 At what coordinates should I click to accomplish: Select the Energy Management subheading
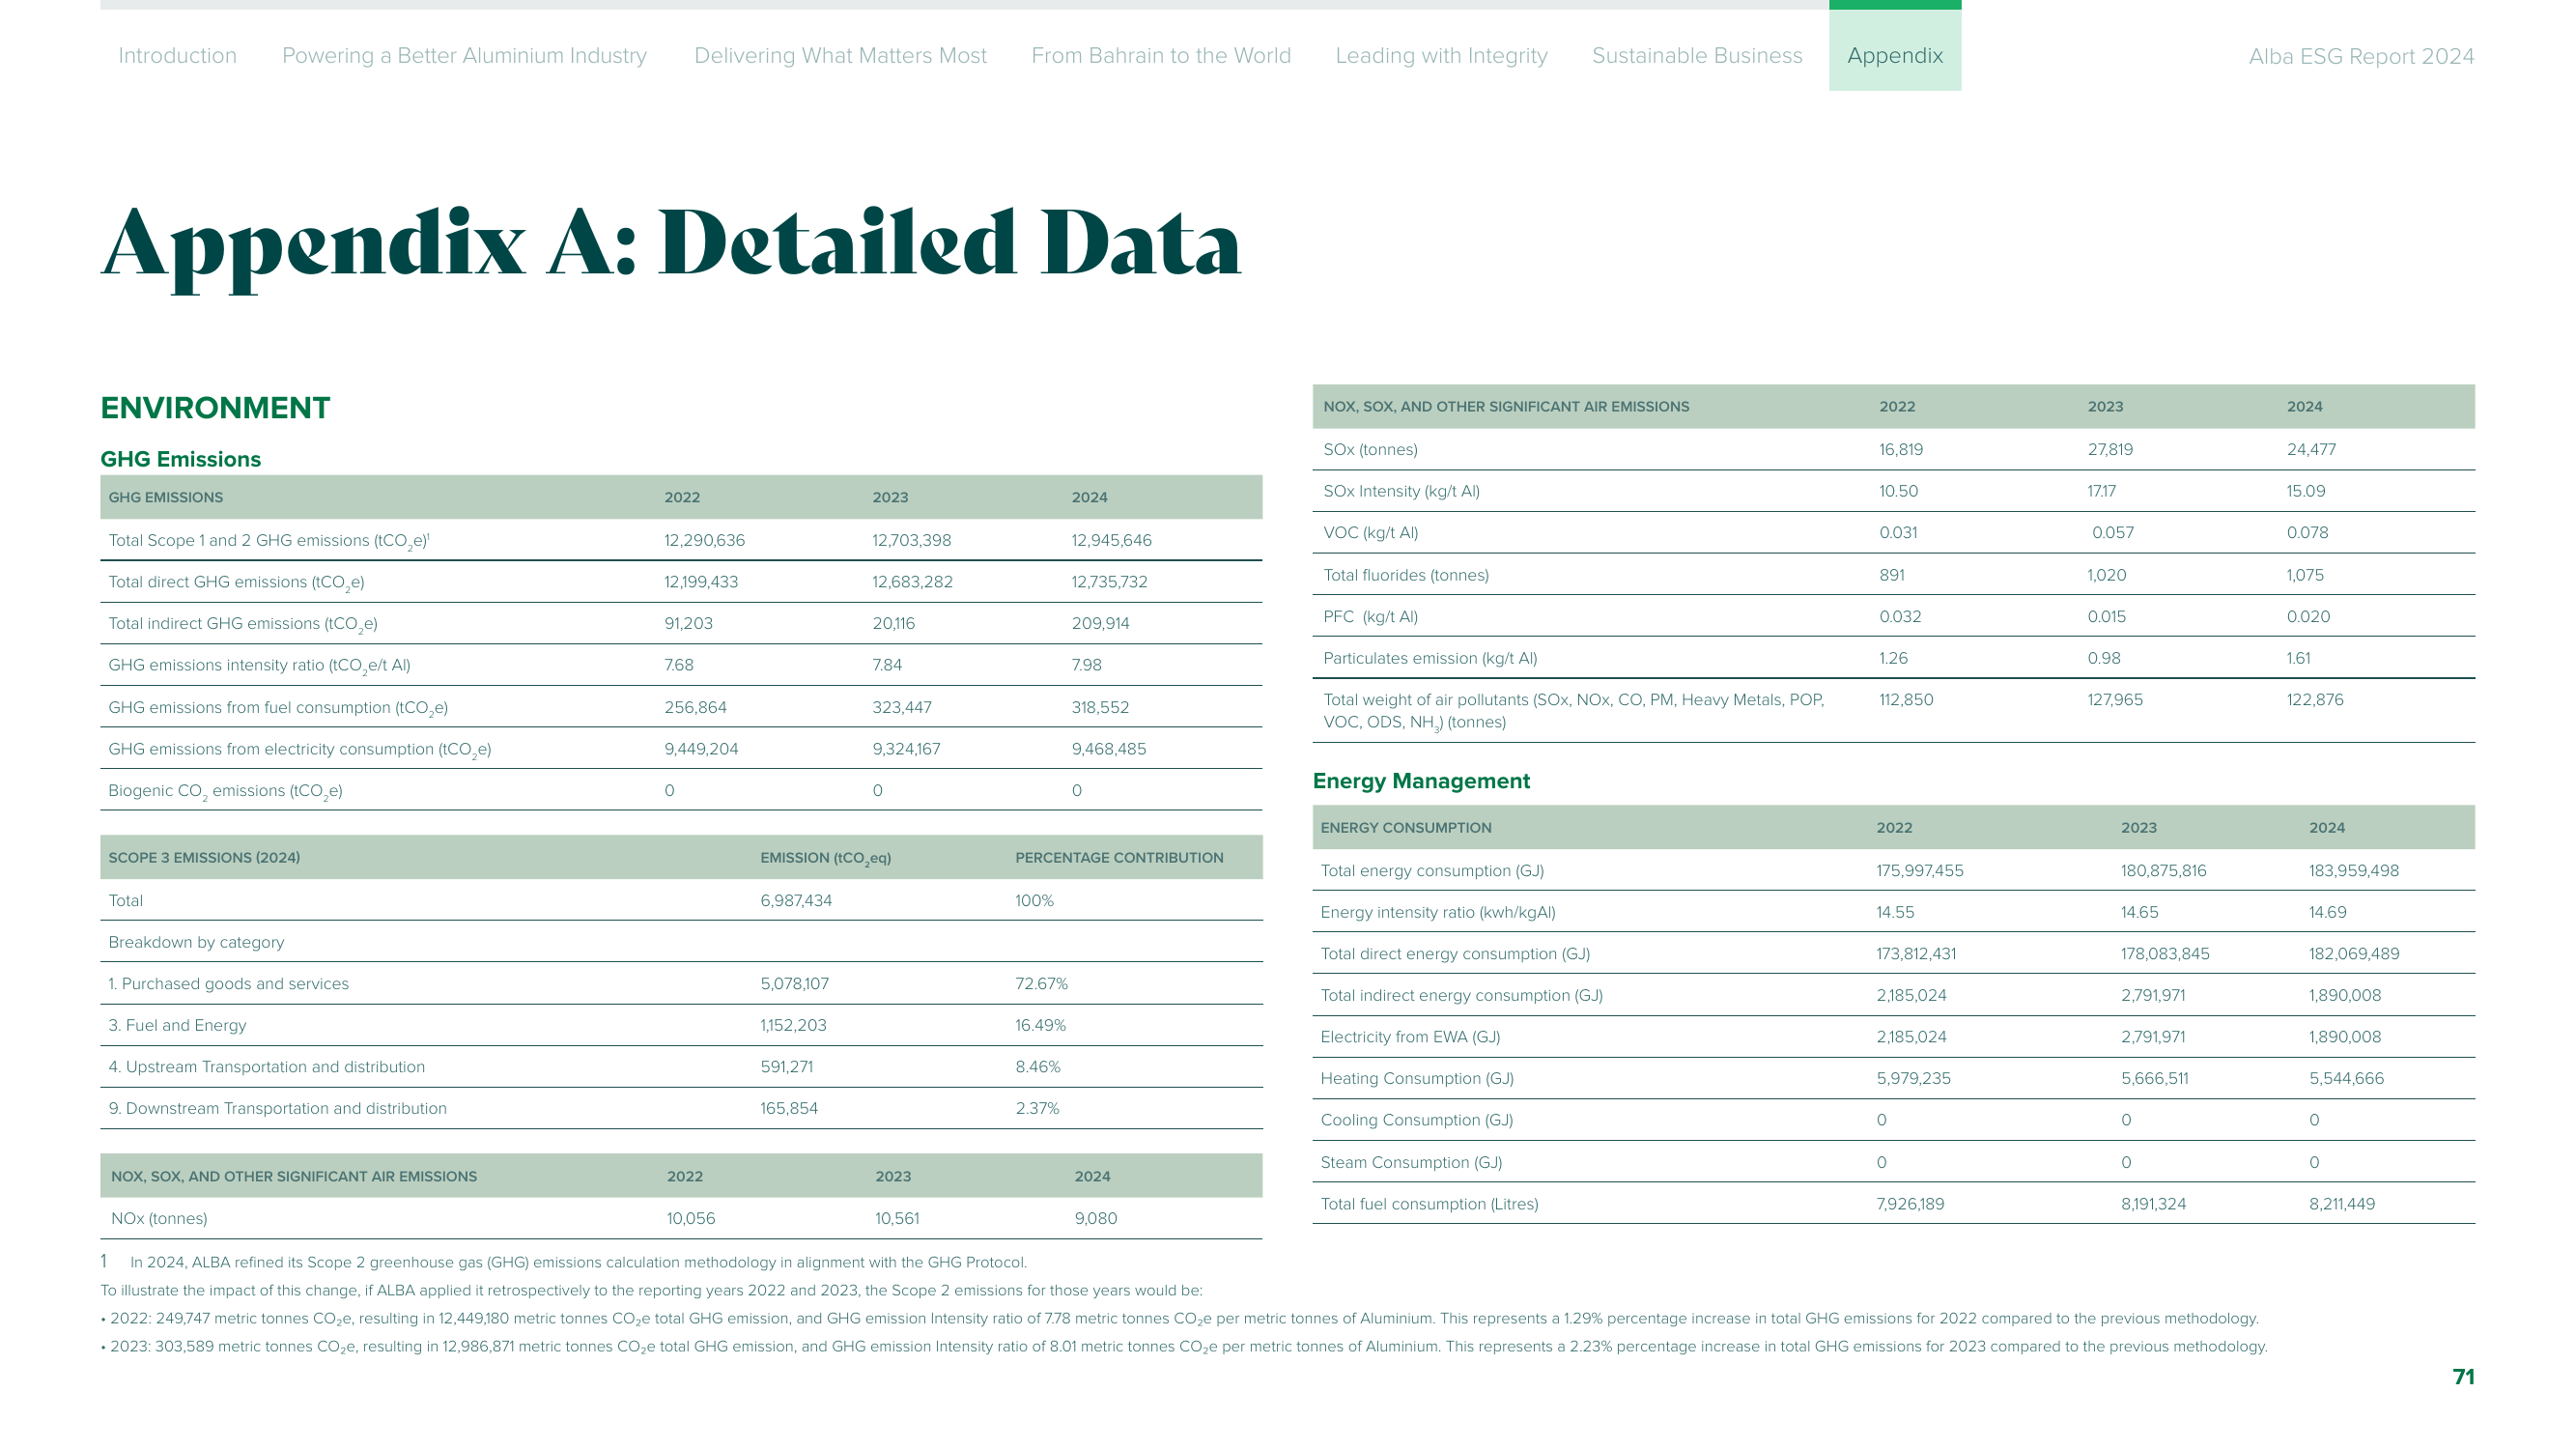click(x=1421, y=781)
